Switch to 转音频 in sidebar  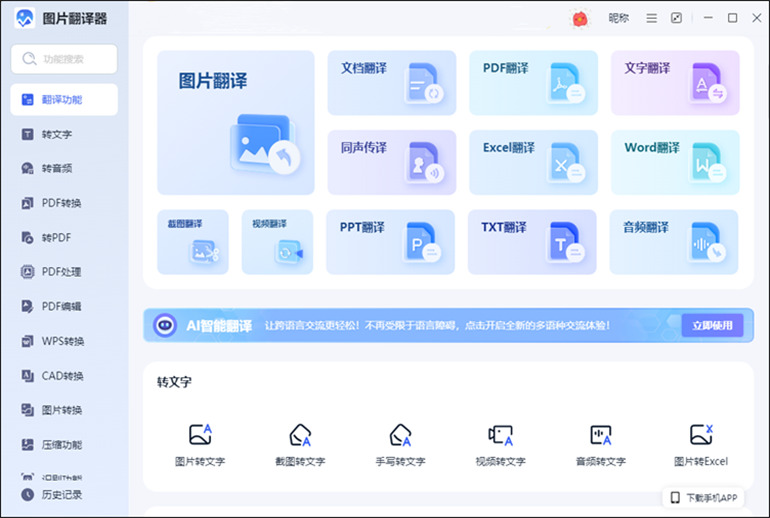pos(64,168)
